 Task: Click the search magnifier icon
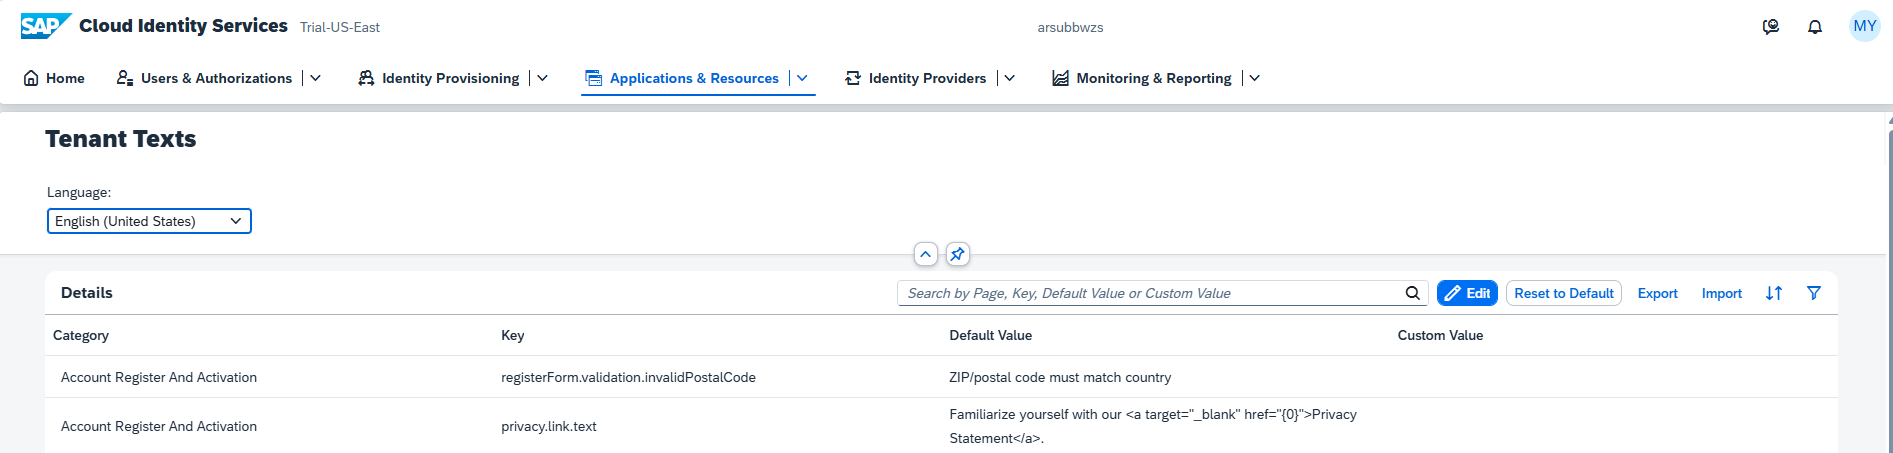[x=1412, y=293]
